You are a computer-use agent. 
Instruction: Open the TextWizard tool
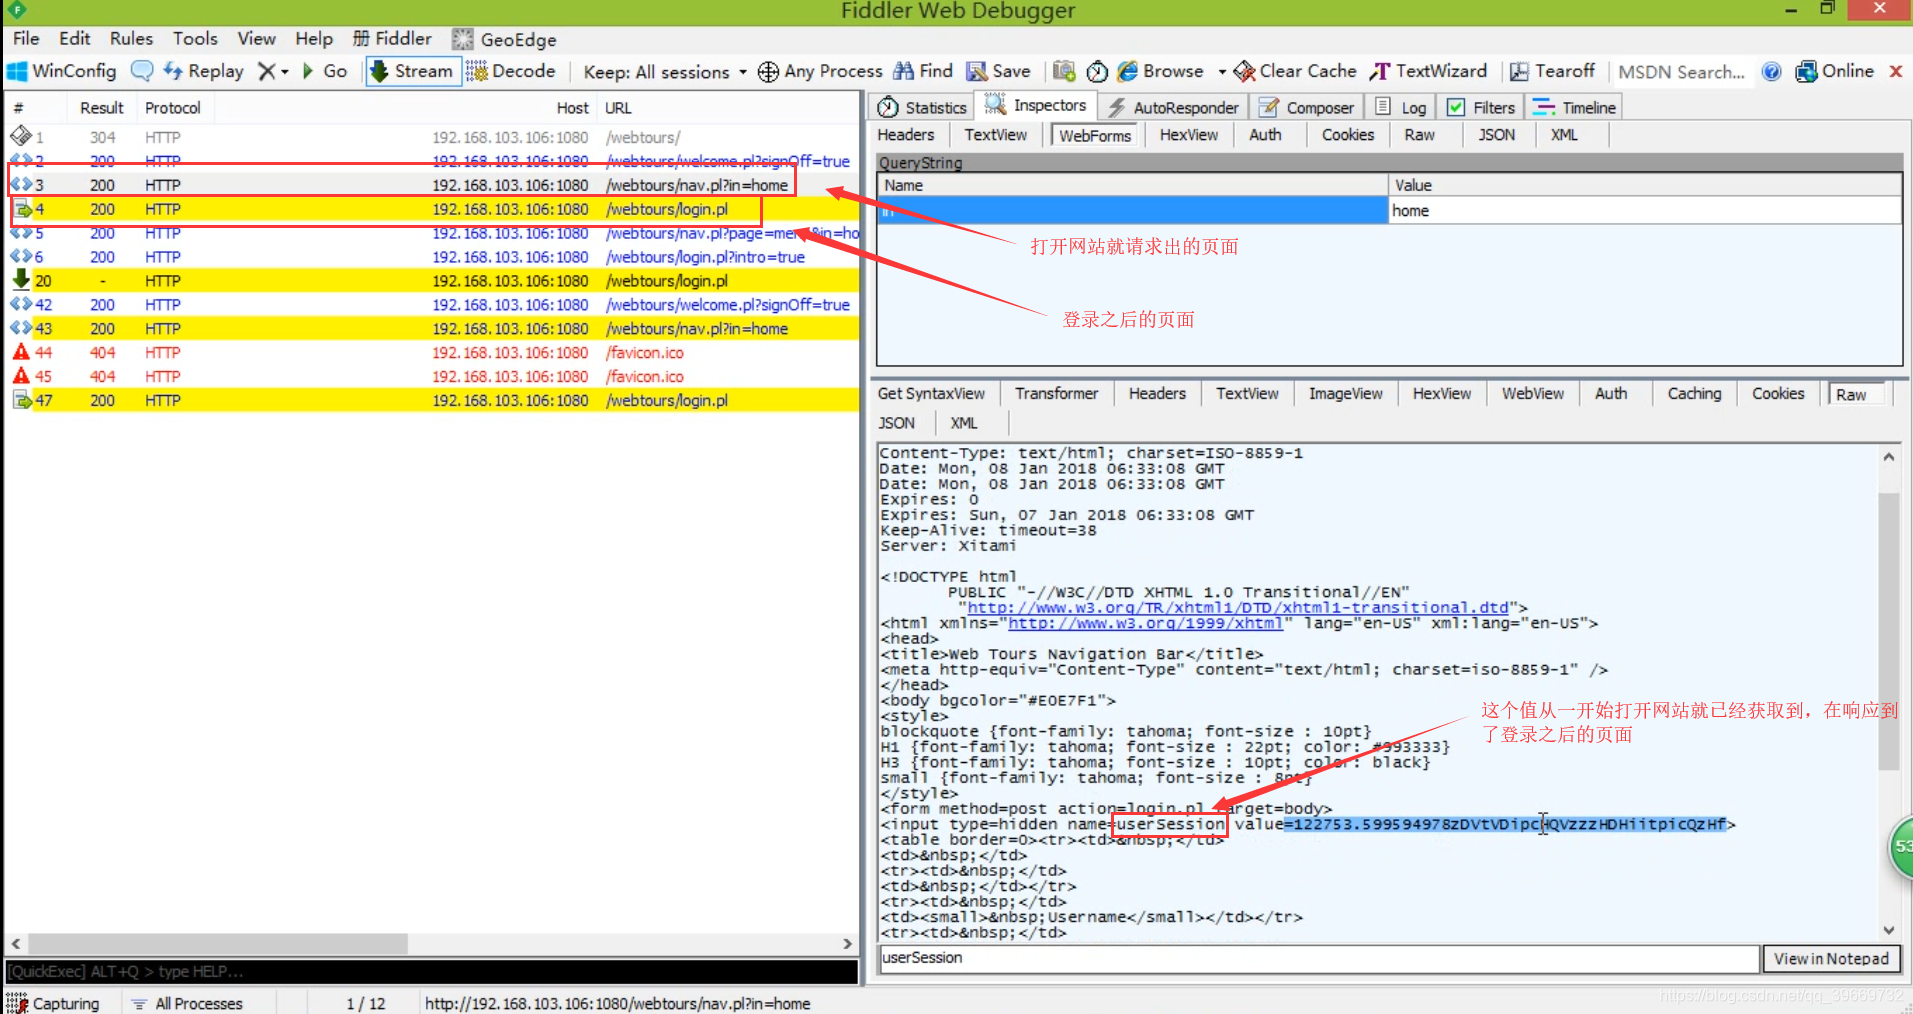pos(1428,71)
